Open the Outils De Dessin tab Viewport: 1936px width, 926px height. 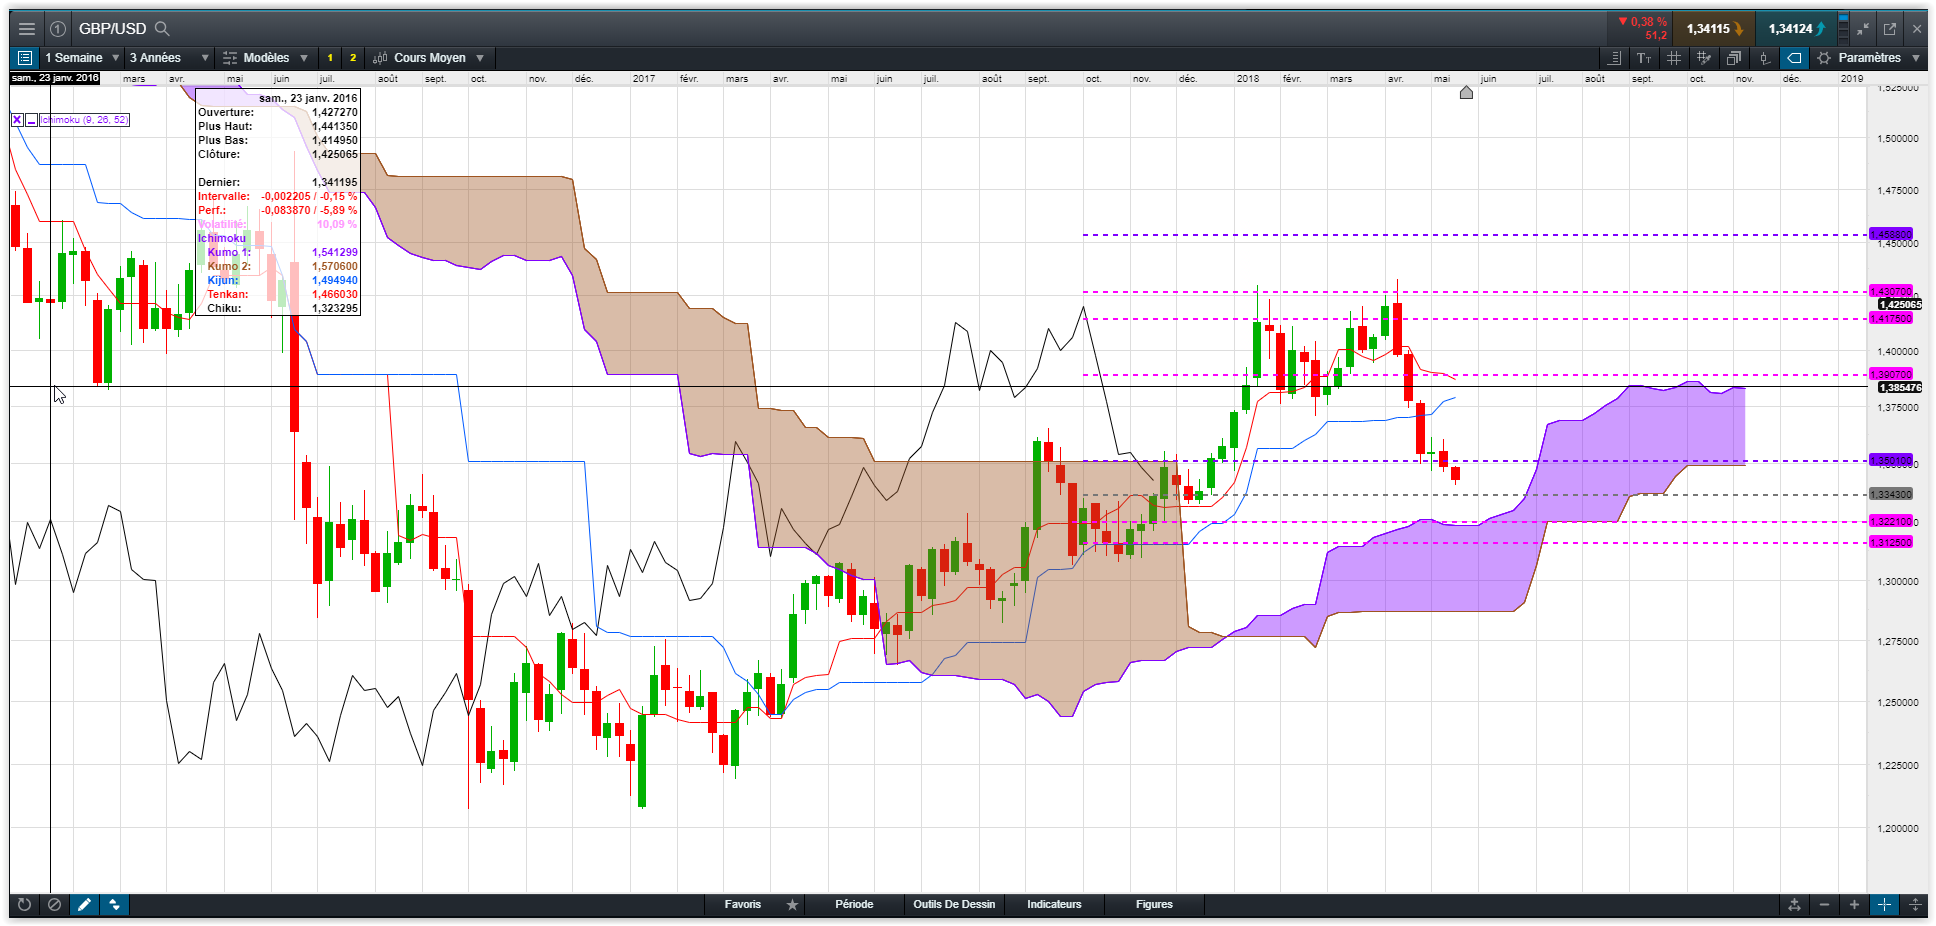coord(954,904)
